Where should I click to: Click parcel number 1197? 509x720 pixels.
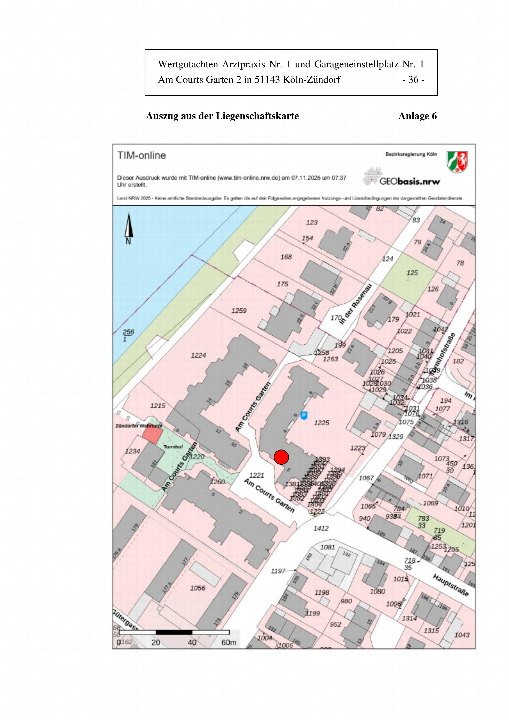278,571
